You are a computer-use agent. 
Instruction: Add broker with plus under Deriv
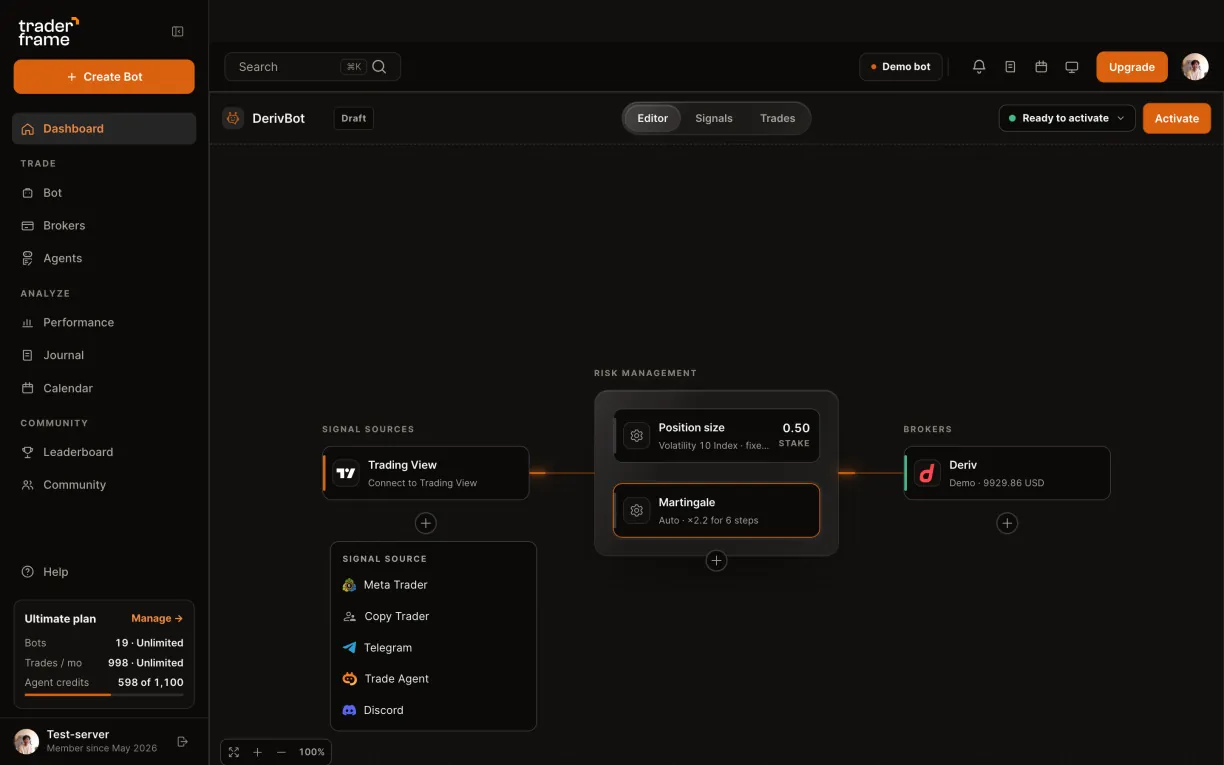click(1007, 523)
